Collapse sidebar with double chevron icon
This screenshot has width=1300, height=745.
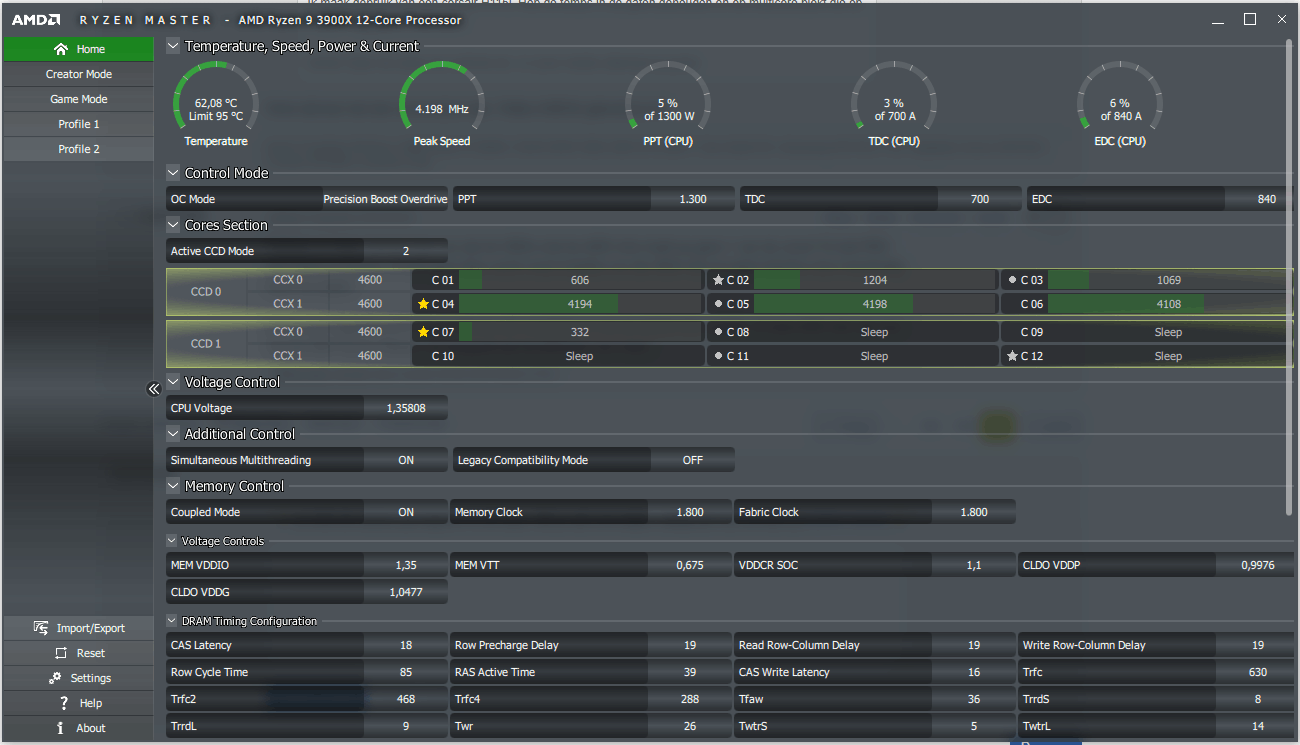click(153, 389)
